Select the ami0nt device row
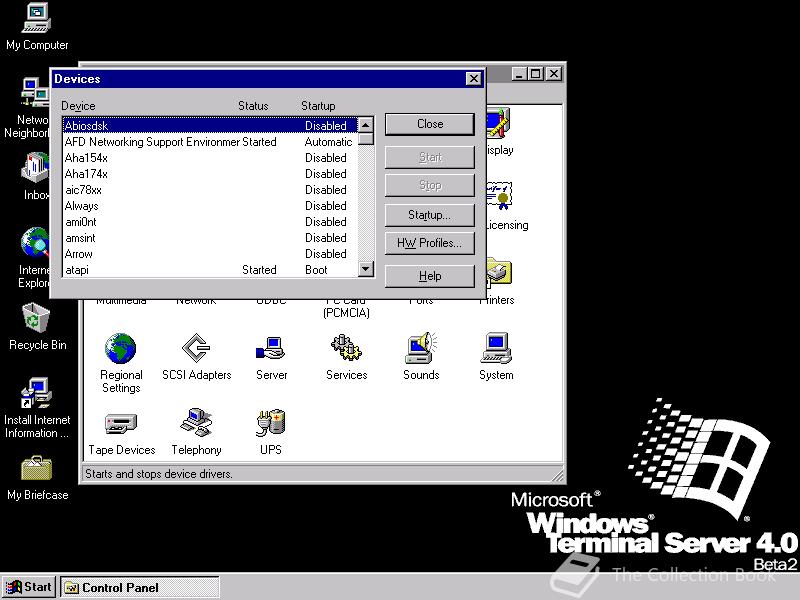The image size is (800, 600). click(210, 222)
